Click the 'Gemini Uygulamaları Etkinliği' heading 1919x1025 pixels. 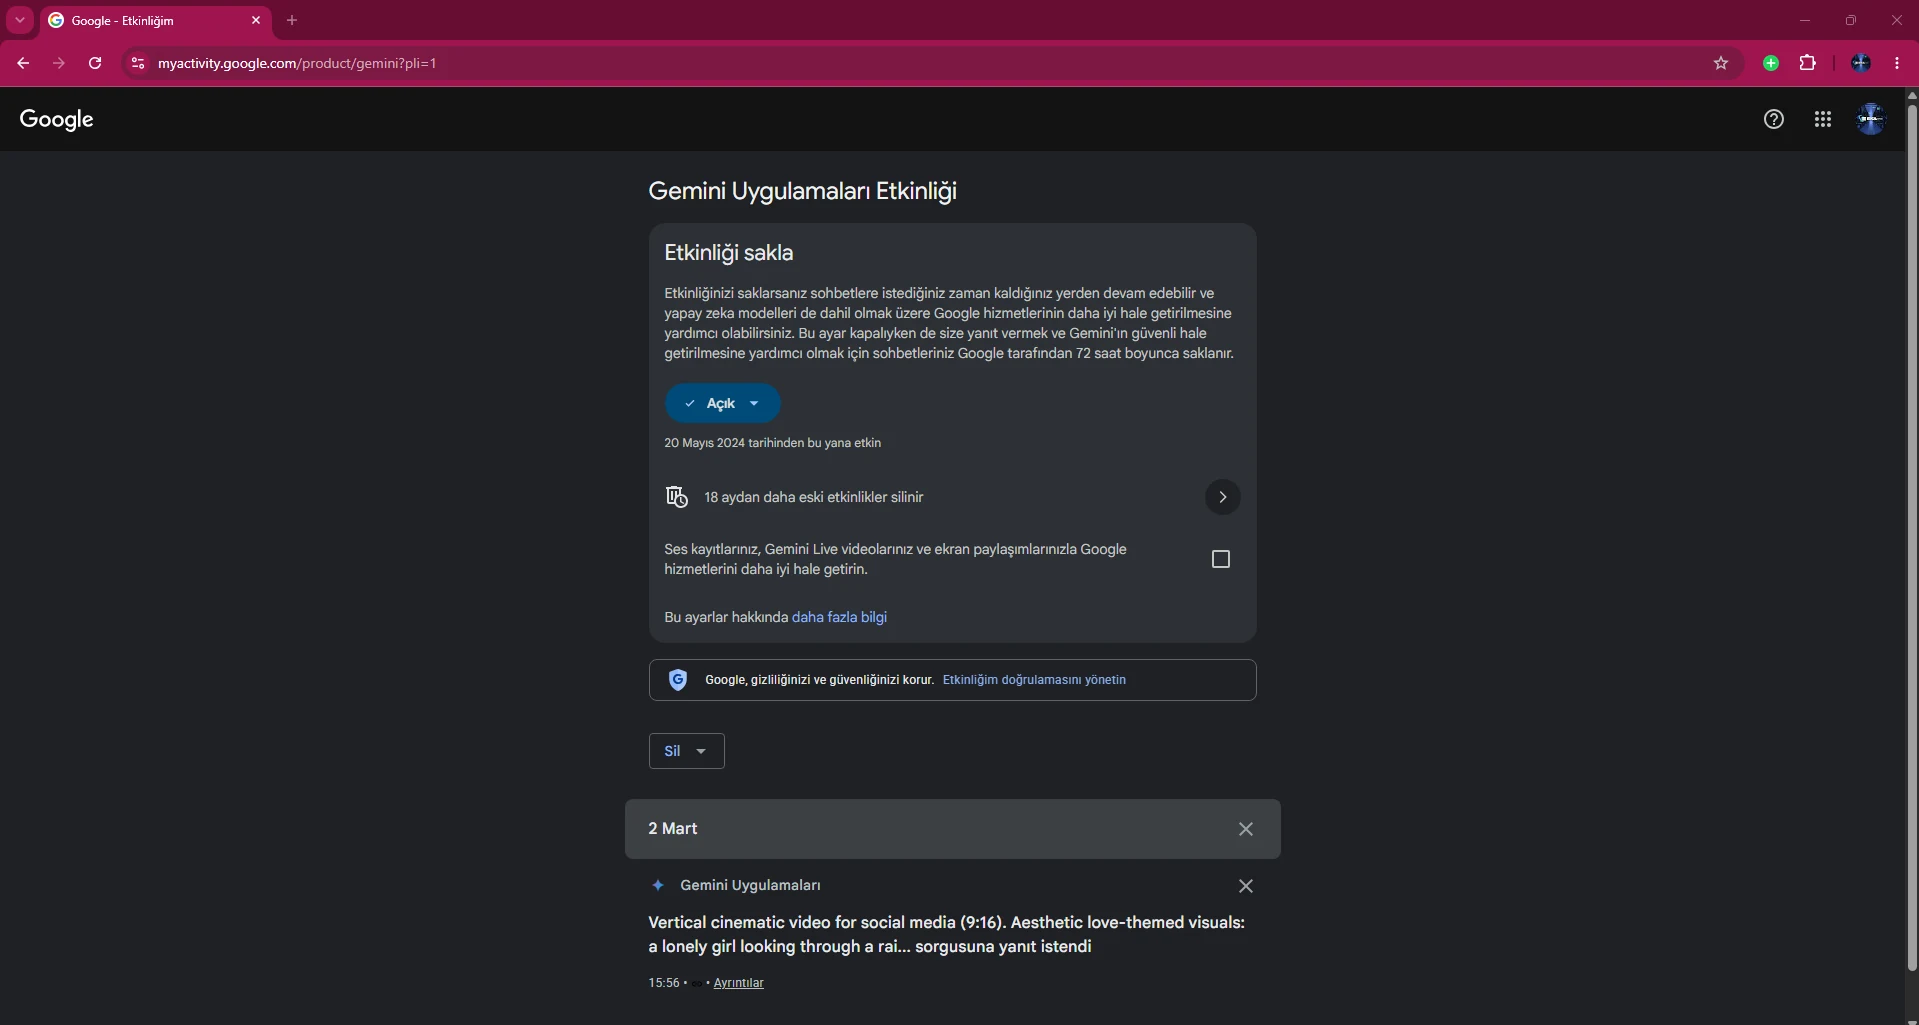click(x=802, y=191)
